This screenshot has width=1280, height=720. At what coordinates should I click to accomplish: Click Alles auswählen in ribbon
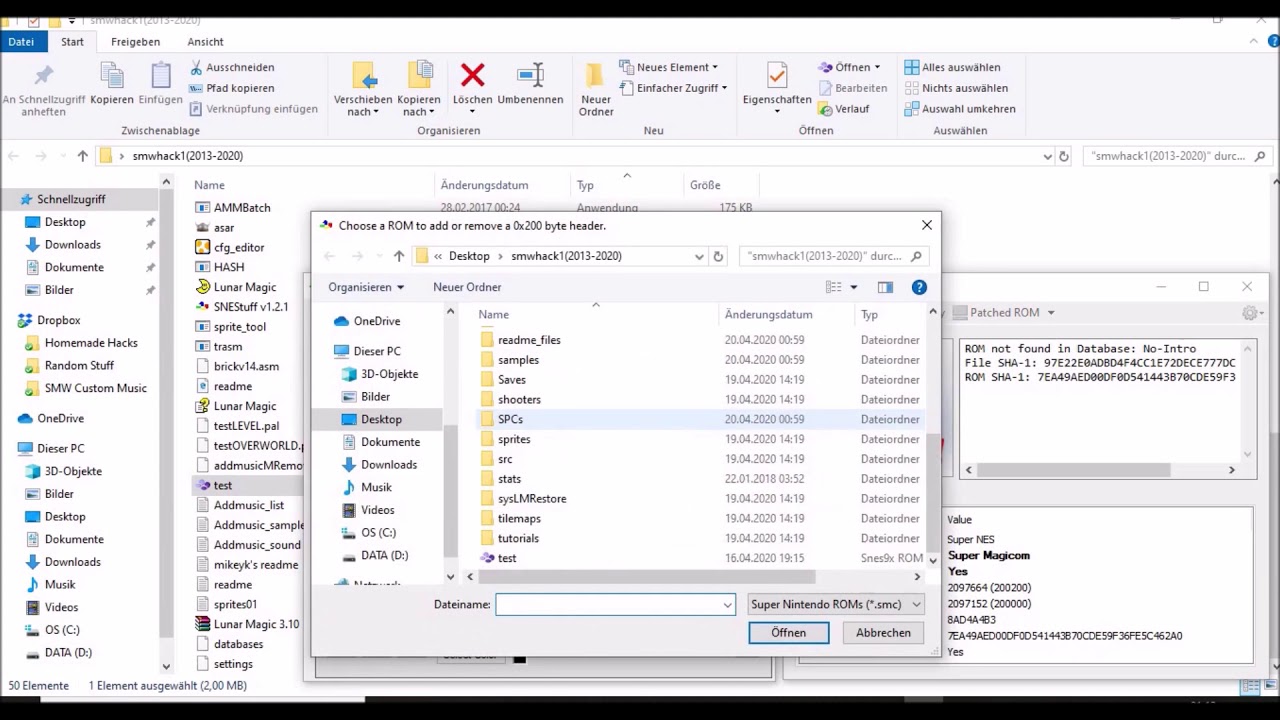(x=952, y=67)
